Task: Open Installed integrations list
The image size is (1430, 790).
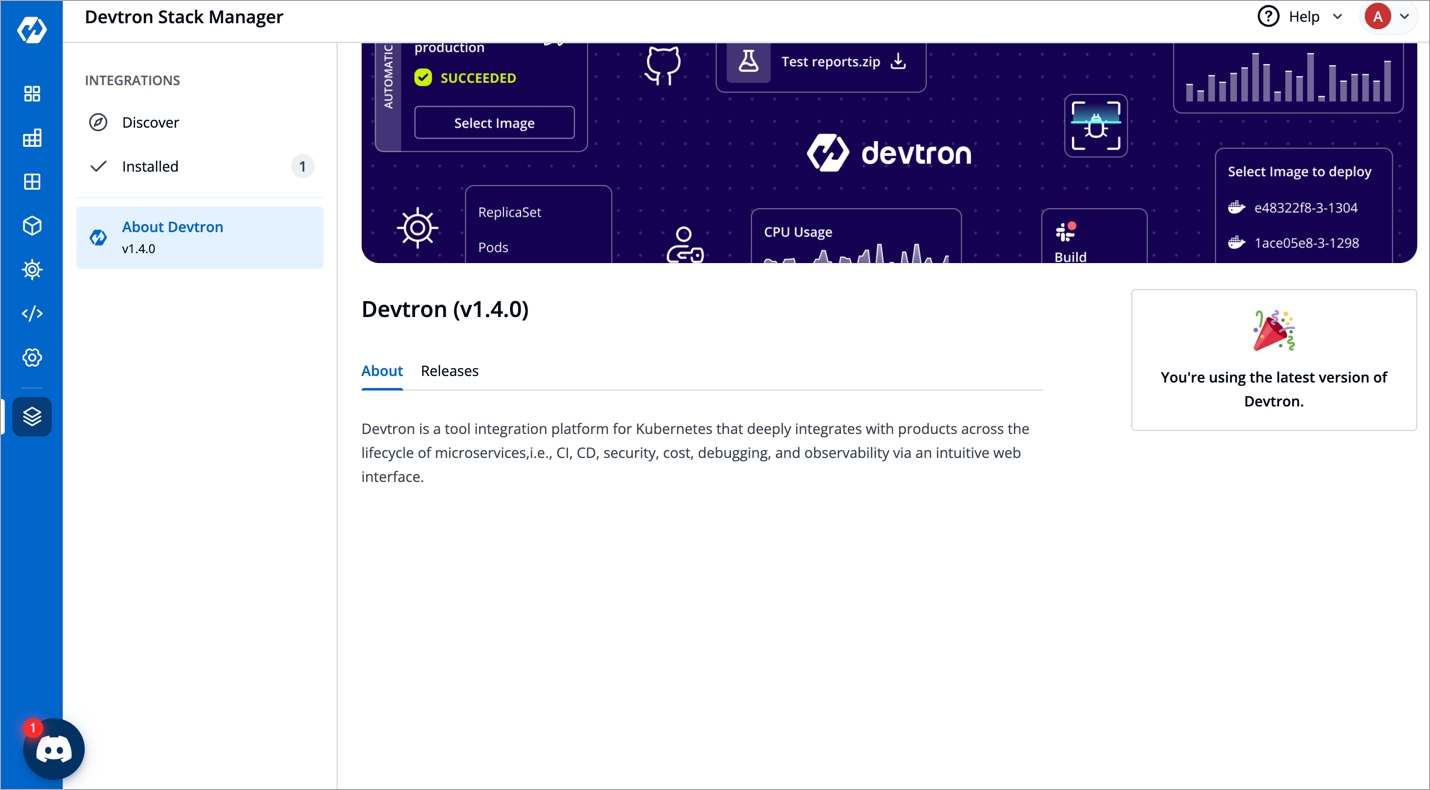Action: click(x=150, y=167)
